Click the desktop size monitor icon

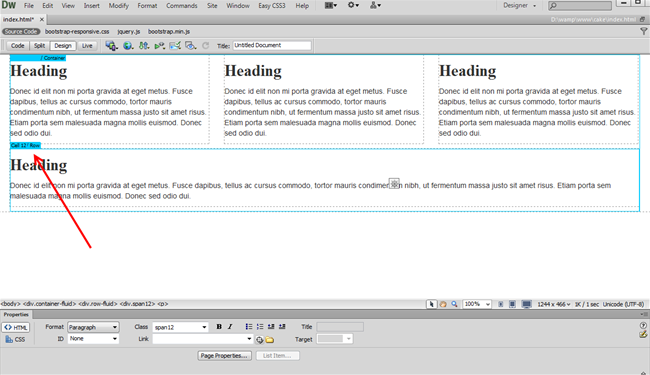click(x=526, y=304)
